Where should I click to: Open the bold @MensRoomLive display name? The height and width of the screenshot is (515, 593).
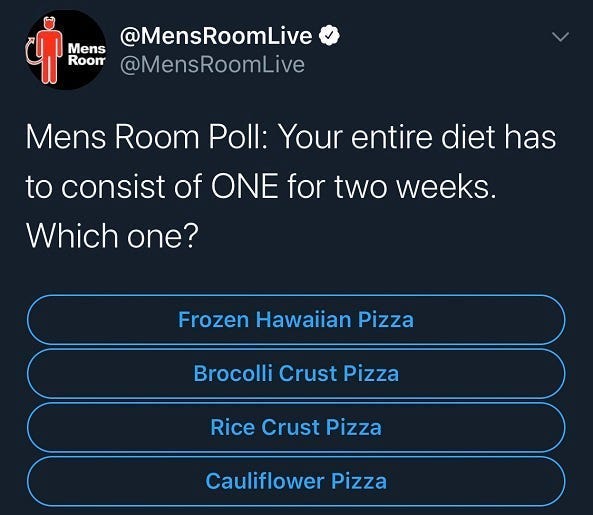point(216,36)
